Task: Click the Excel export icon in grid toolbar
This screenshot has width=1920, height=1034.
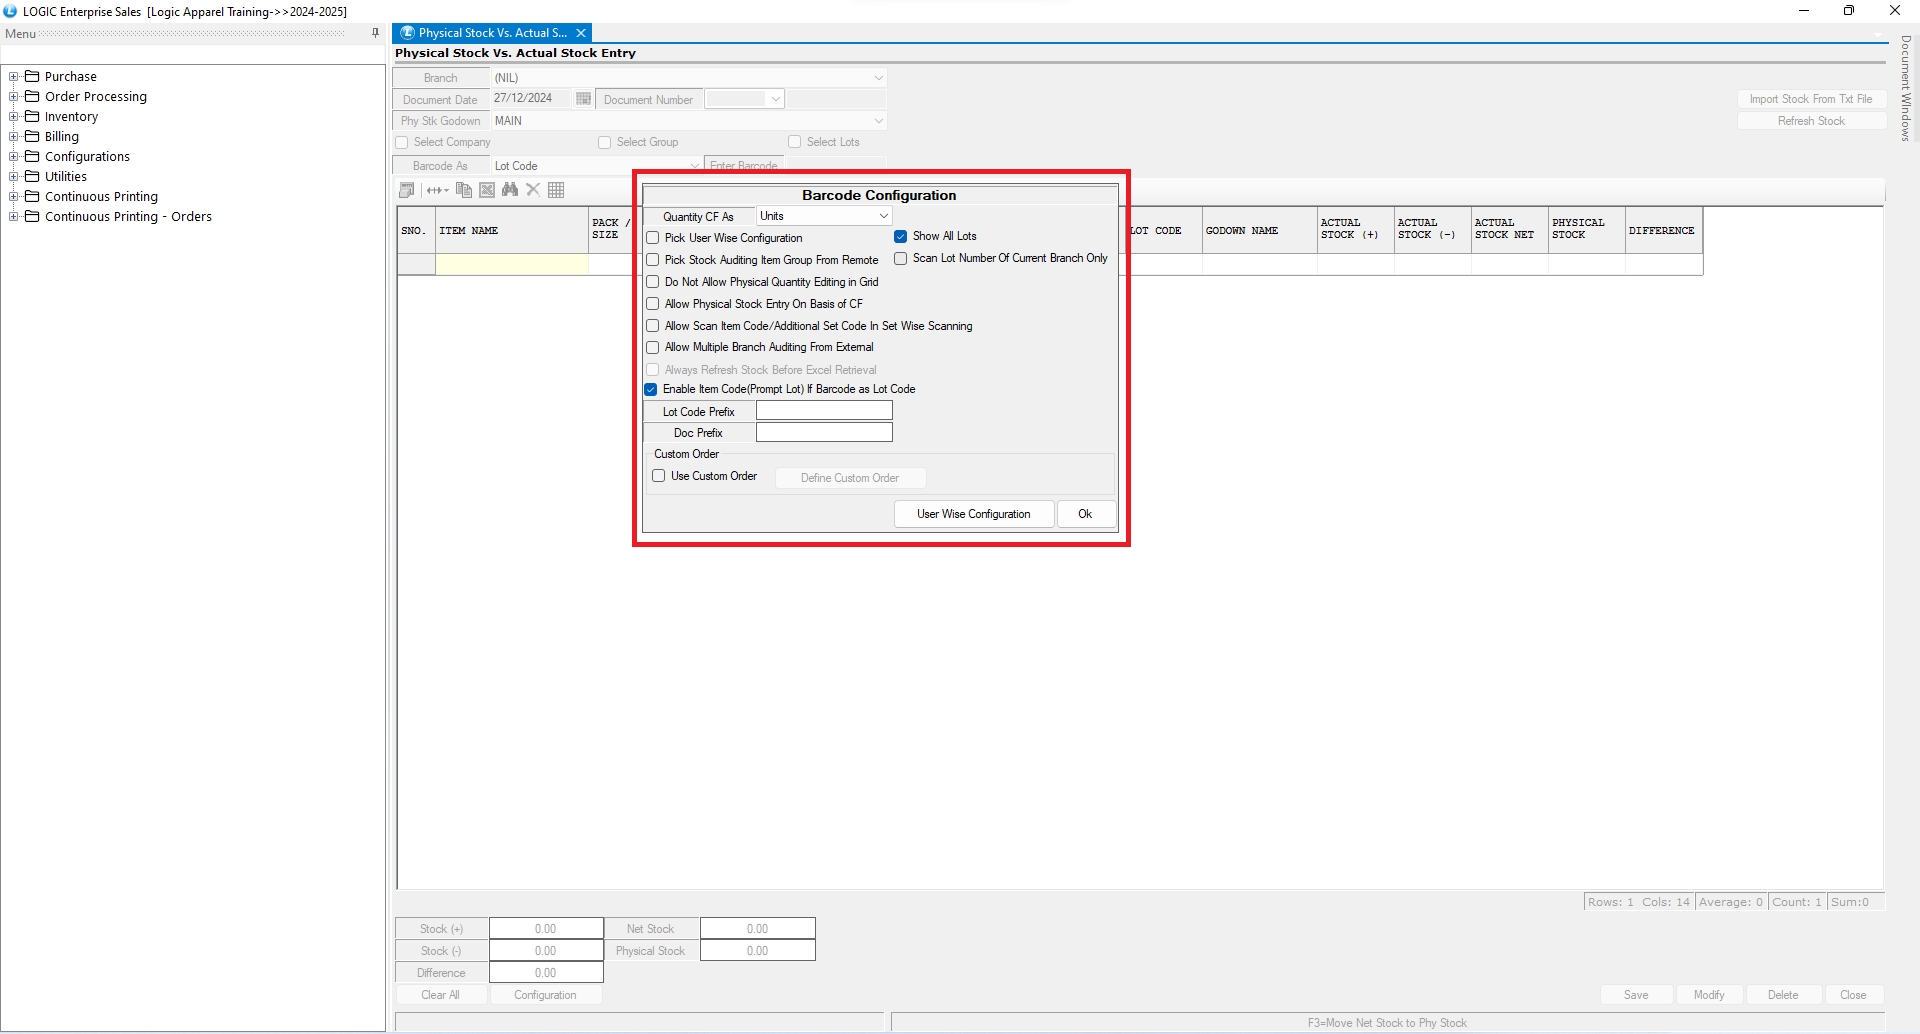Action: [x=487, y=190]
